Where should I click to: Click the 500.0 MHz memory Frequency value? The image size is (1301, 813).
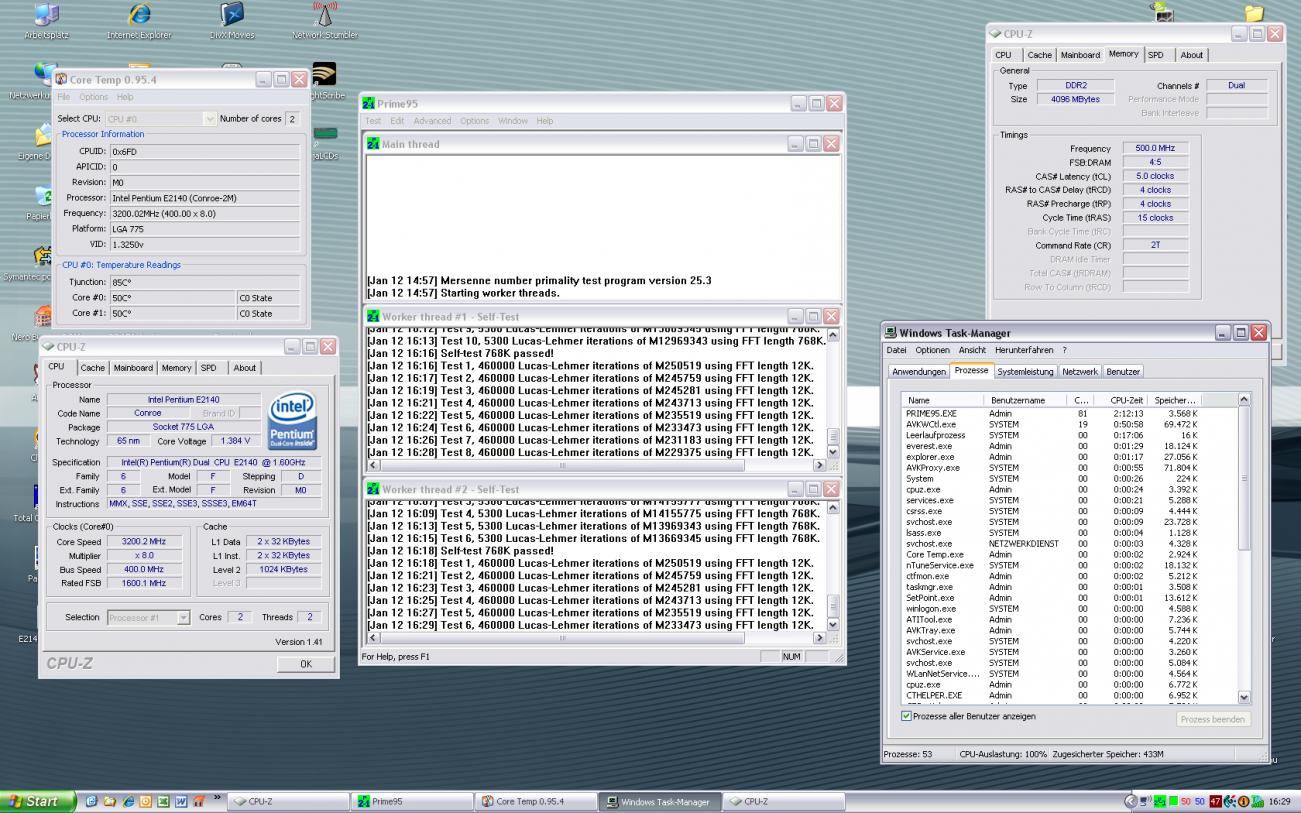[1155, 148]
